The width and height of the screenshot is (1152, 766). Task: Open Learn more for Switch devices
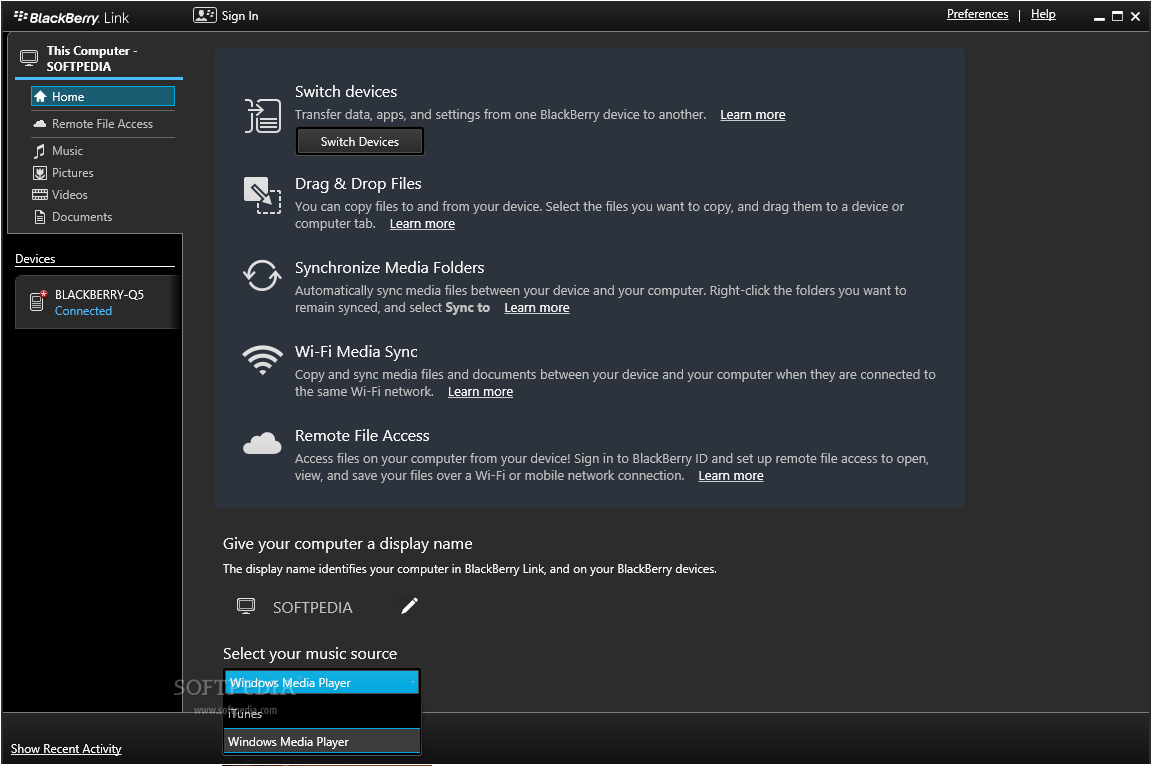tap(752, 115)
